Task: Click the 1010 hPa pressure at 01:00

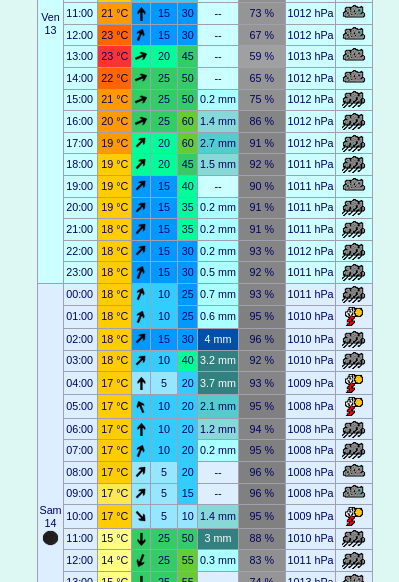Action: click(x=310, y=316)
